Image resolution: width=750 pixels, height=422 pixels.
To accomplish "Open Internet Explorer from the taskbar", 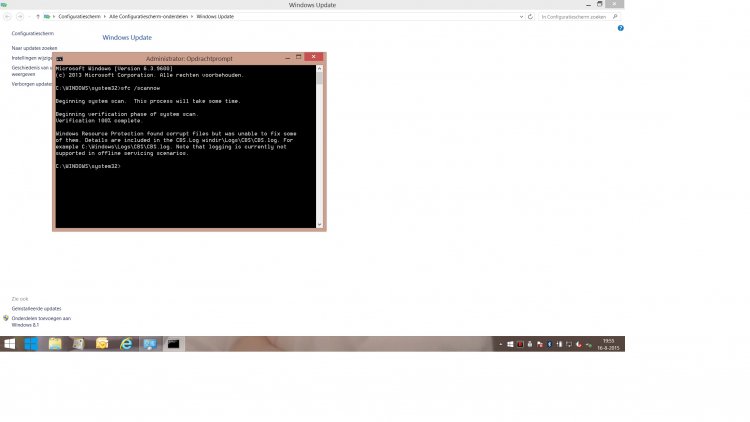I will click(x=126, y=344).
